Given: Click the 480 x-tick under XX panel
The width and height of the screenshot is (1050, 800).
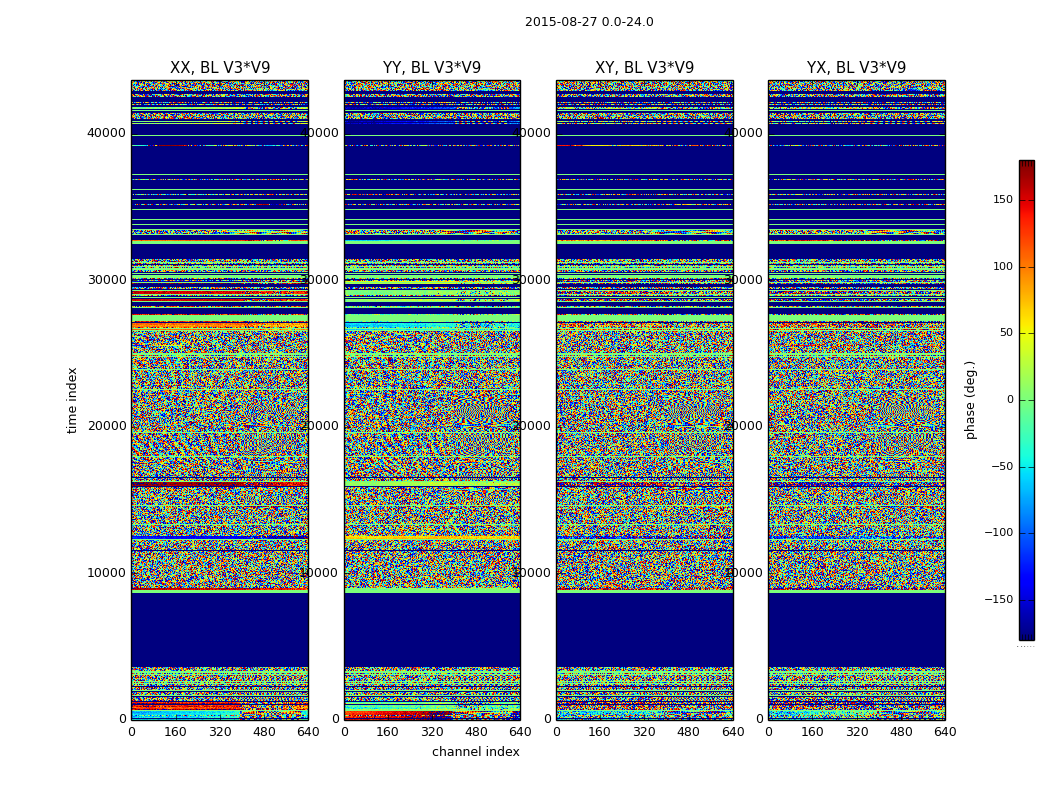Looking at the screenshot, I should tap(264, 732).
